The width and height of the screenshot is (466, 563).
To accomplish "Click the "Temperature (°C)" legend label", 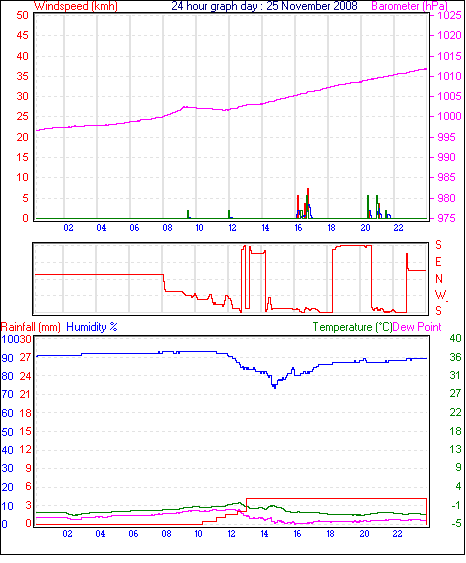I will tap(352, 327).
